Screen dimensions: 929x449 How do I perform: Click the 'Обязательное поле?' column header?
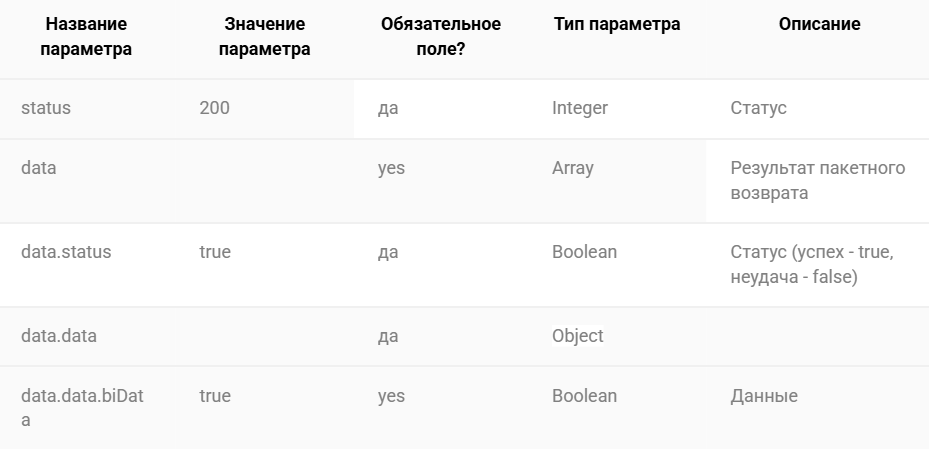(440, 36)
